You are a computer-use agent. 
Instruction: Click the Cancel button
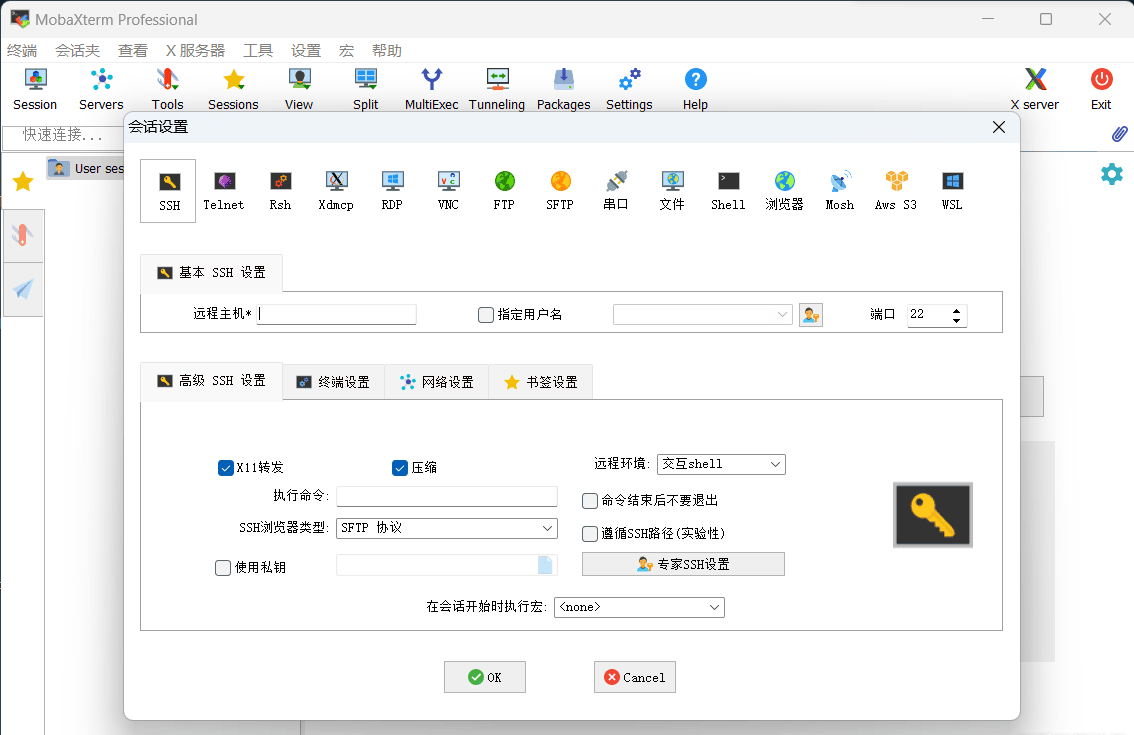635,677
